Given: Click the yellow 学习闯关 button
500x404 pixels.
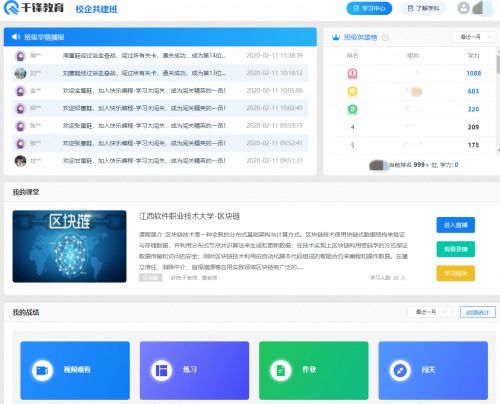Looking at the screenshot, I should (x=456, y=273).
